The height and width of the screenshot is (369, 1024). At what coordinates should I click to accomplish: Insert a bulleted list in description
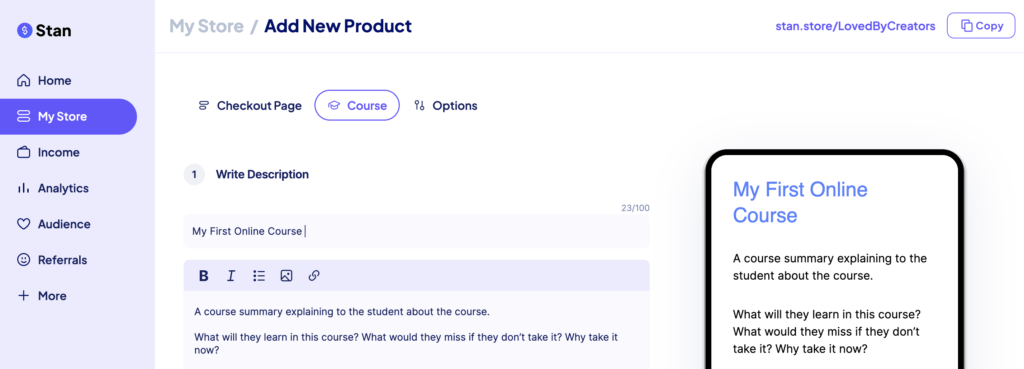[259, 276]
